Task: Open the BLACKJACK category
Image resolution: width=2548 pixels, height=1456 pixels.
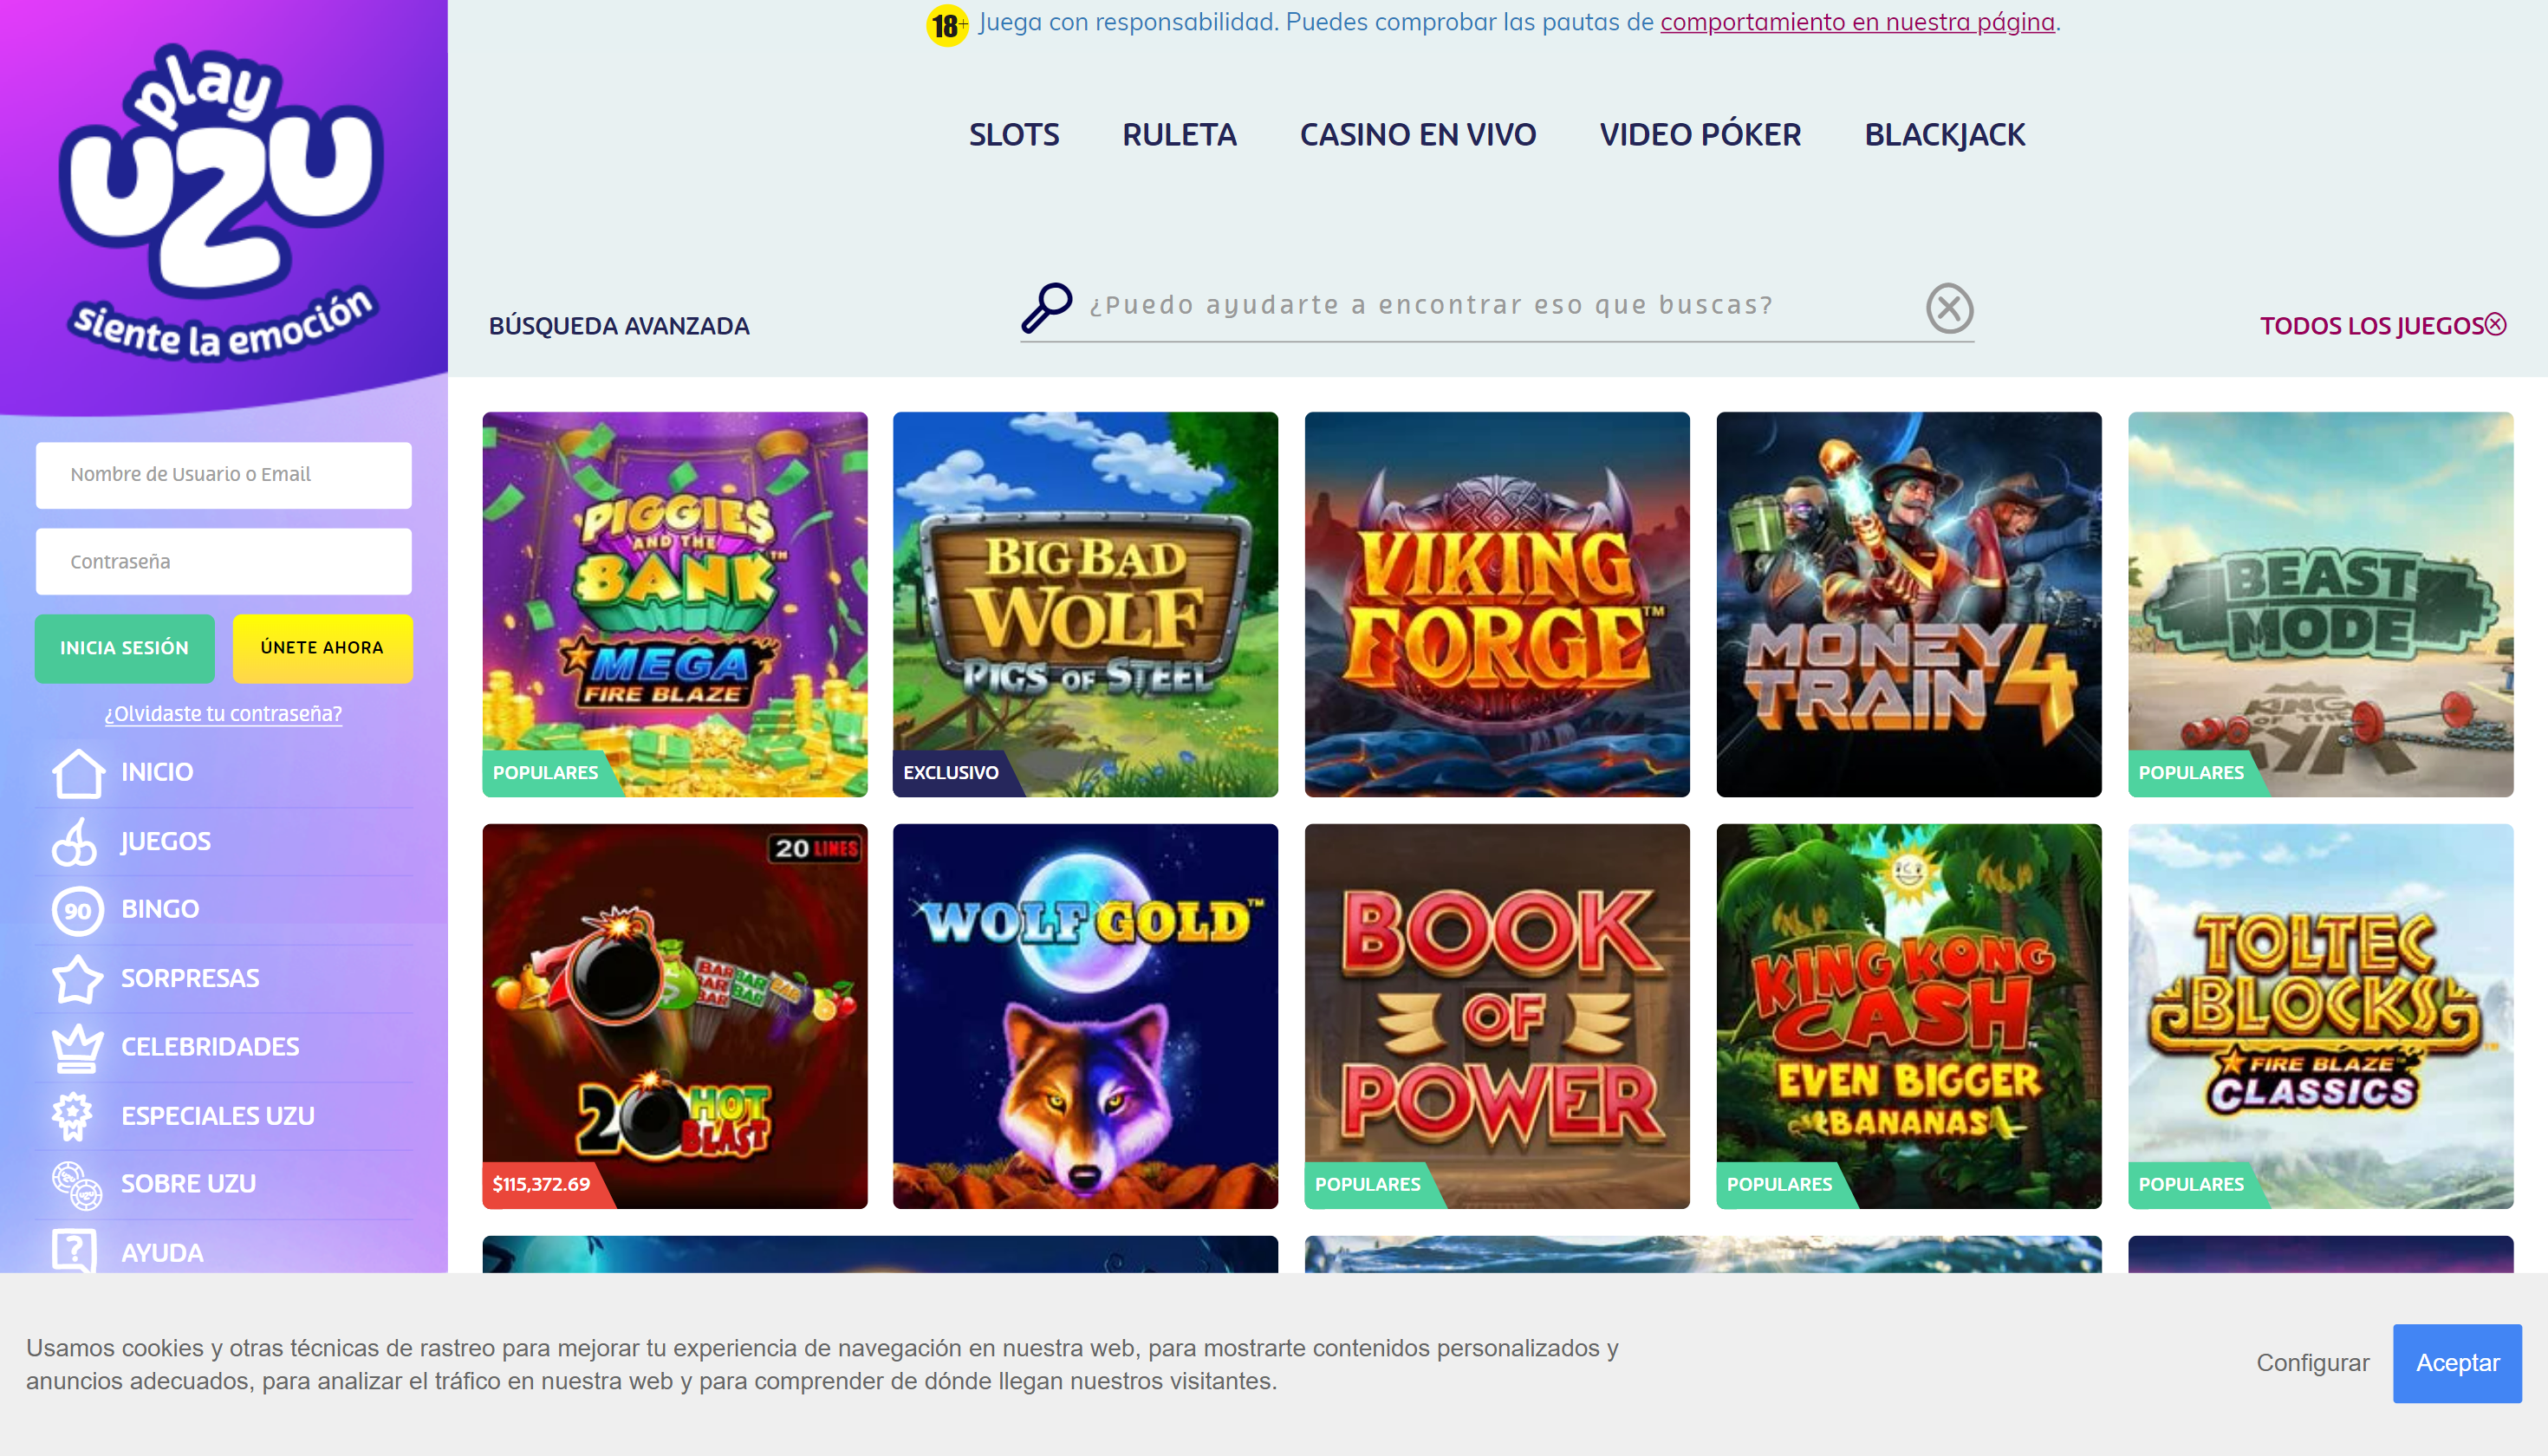Action: click(x=1944, y=135)
